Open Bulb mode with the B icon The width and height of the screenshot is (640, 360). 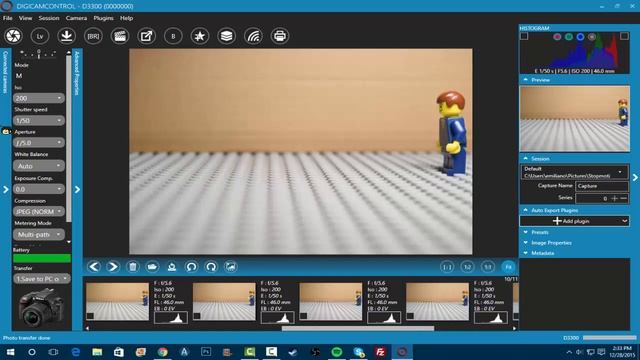[x=173, y=36]
